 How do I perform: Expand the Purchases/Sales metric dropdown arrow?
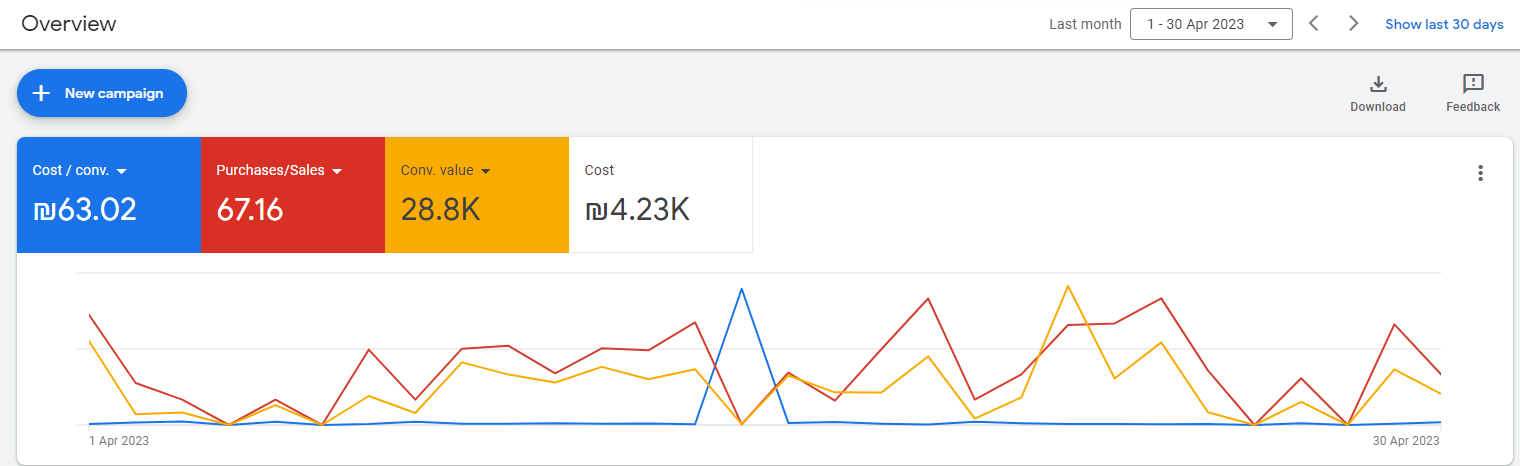[x=337, y=171]
